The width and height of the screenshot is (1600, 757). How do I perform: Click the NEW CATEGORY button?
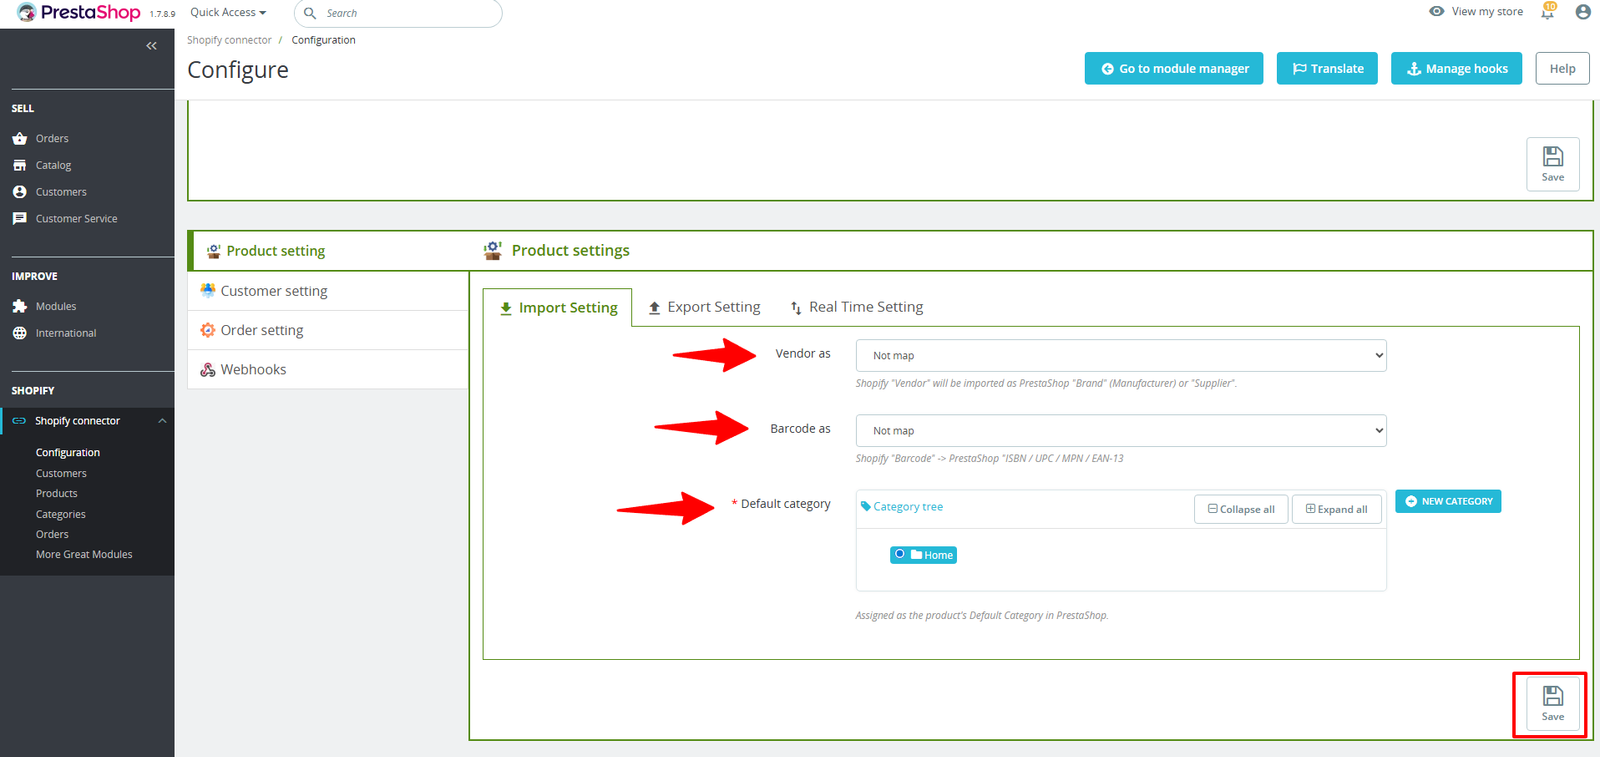(1448, 501)
